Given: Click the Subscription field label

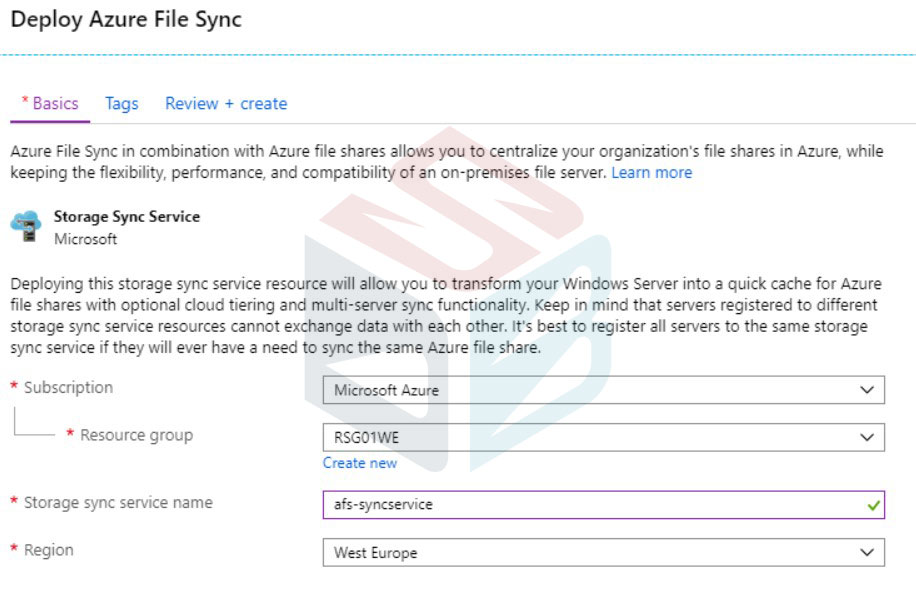Looking at the screenshot, I should pos(68,388).
